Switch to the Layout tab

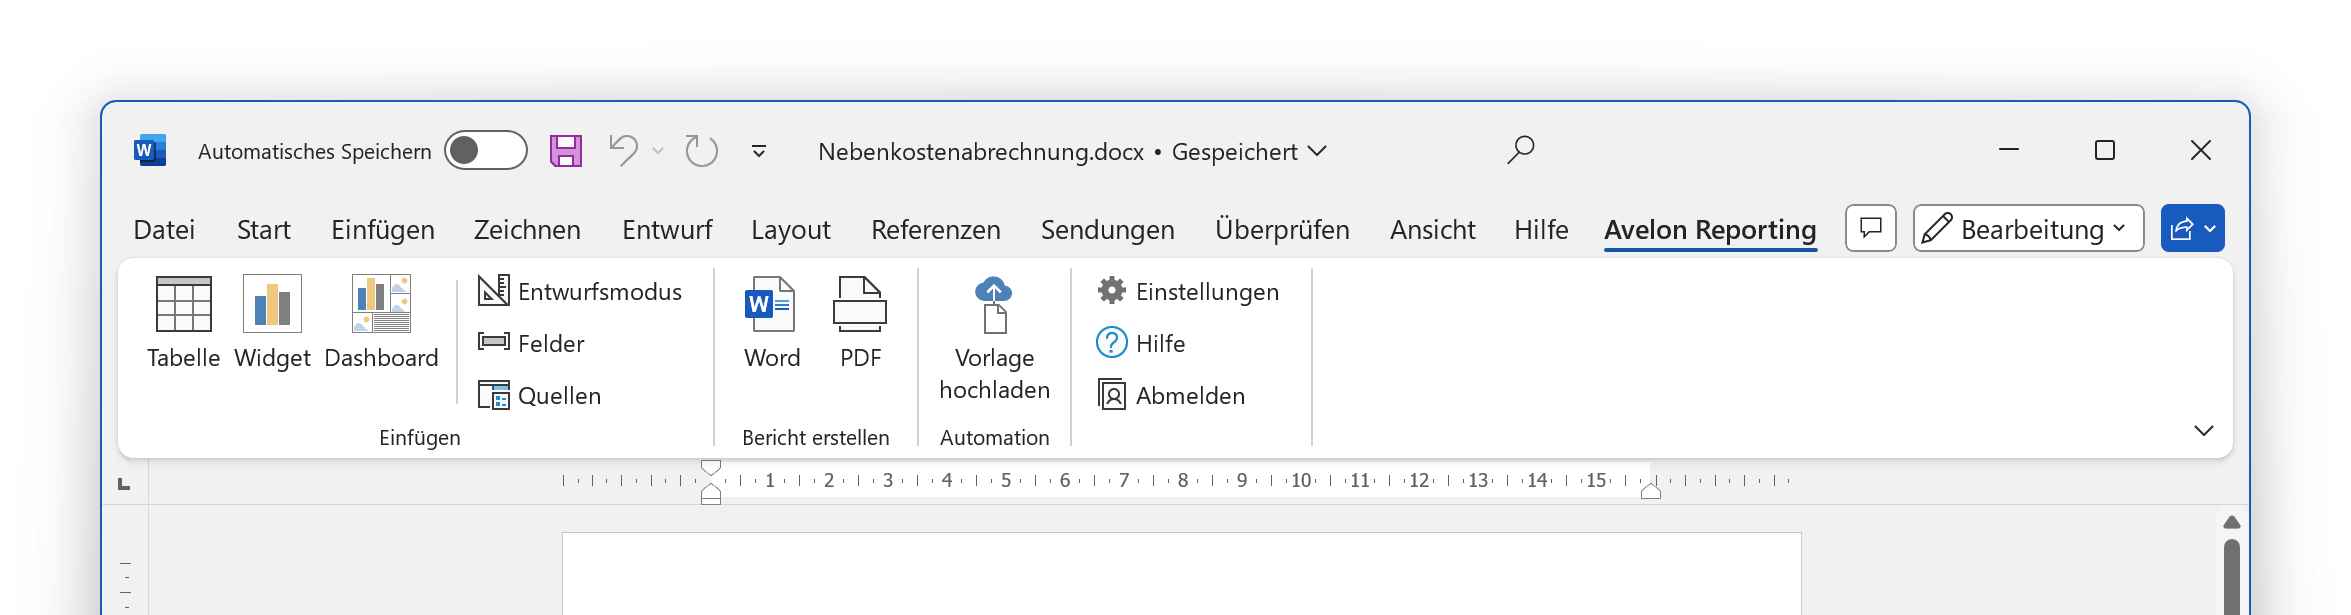(791, 230)
